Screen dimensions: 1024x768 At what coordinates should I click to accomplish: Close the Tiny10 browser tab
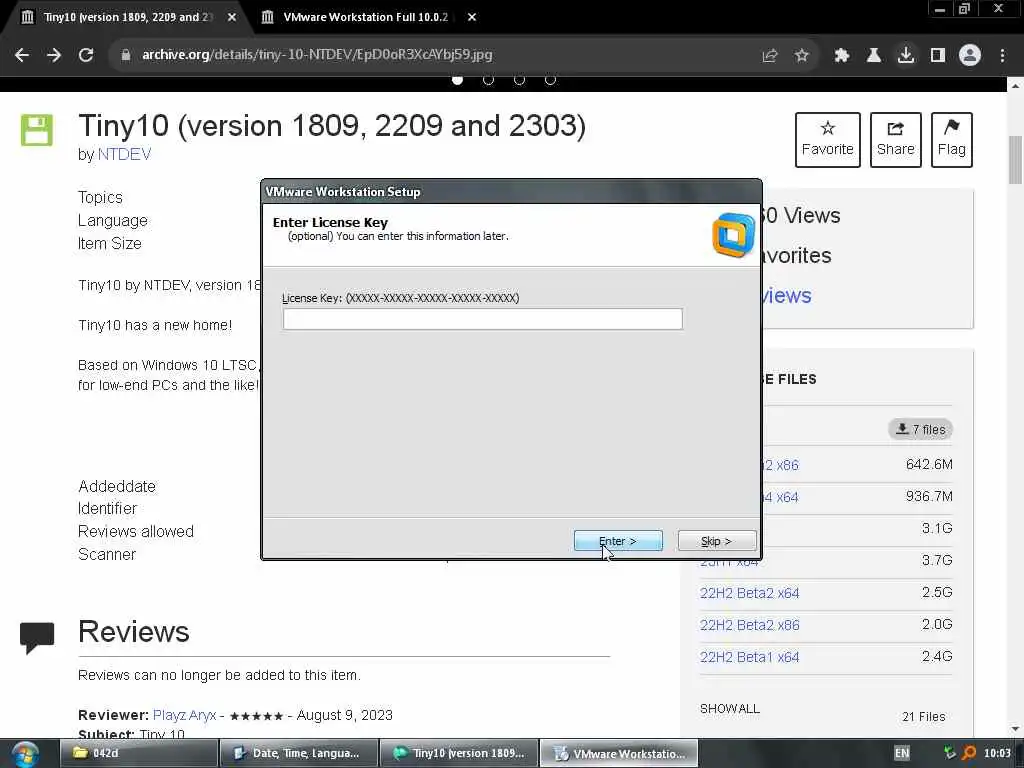232,17
